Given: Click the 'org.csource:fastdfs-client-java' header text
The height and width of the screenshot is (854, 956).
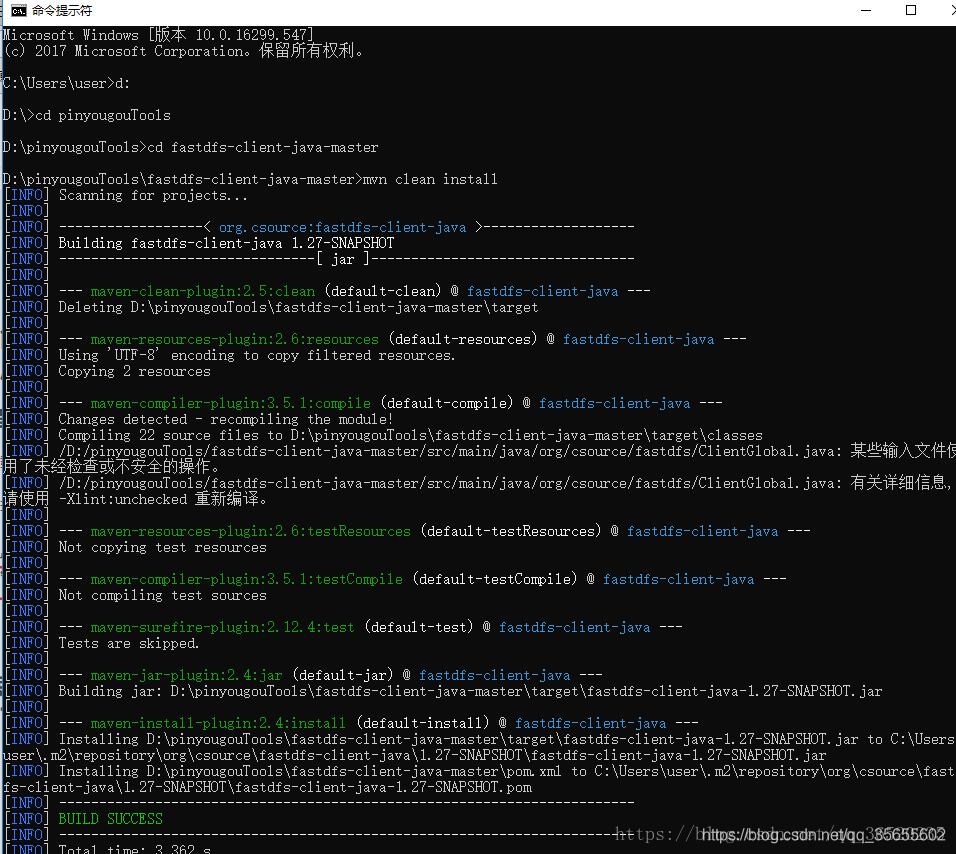Looking at the screenshot, I should 343,227.
